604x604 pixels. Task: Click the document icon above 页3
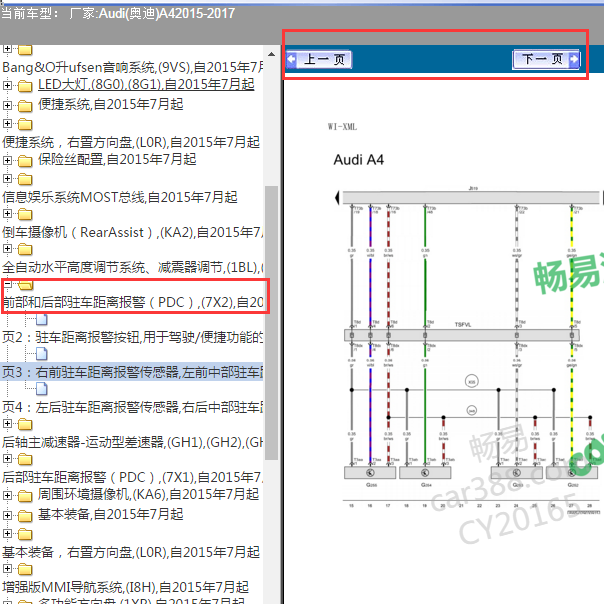pos(42,354)
